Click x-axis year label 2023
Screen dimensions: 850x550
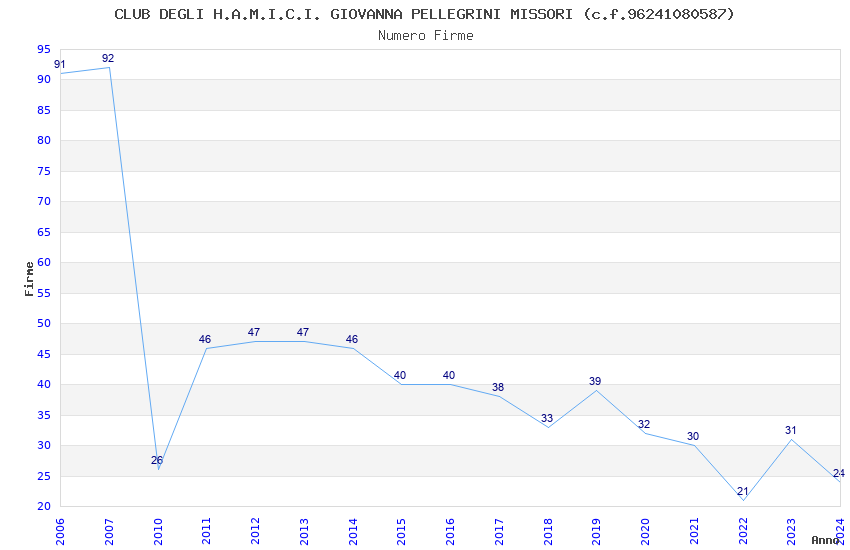coord(792,531)
